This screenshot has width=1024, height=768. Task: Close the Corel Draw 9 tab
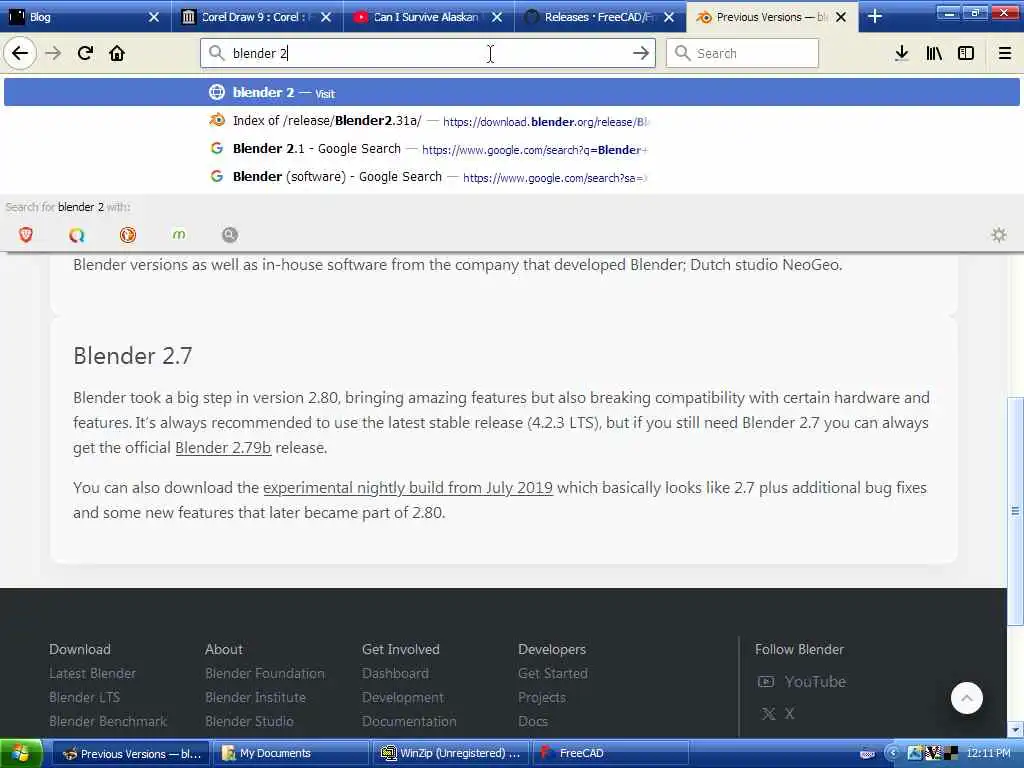tap(326, 17)
